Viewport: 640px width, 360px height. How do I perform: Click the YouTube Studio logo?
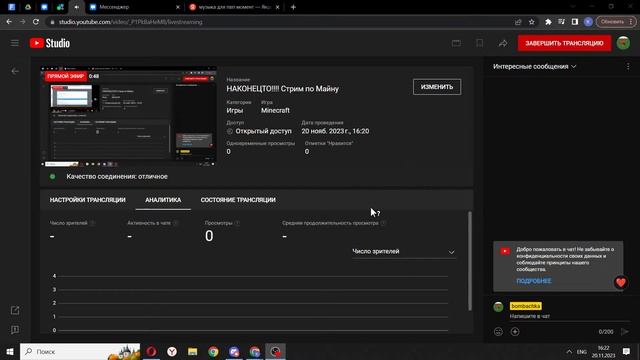50,43
